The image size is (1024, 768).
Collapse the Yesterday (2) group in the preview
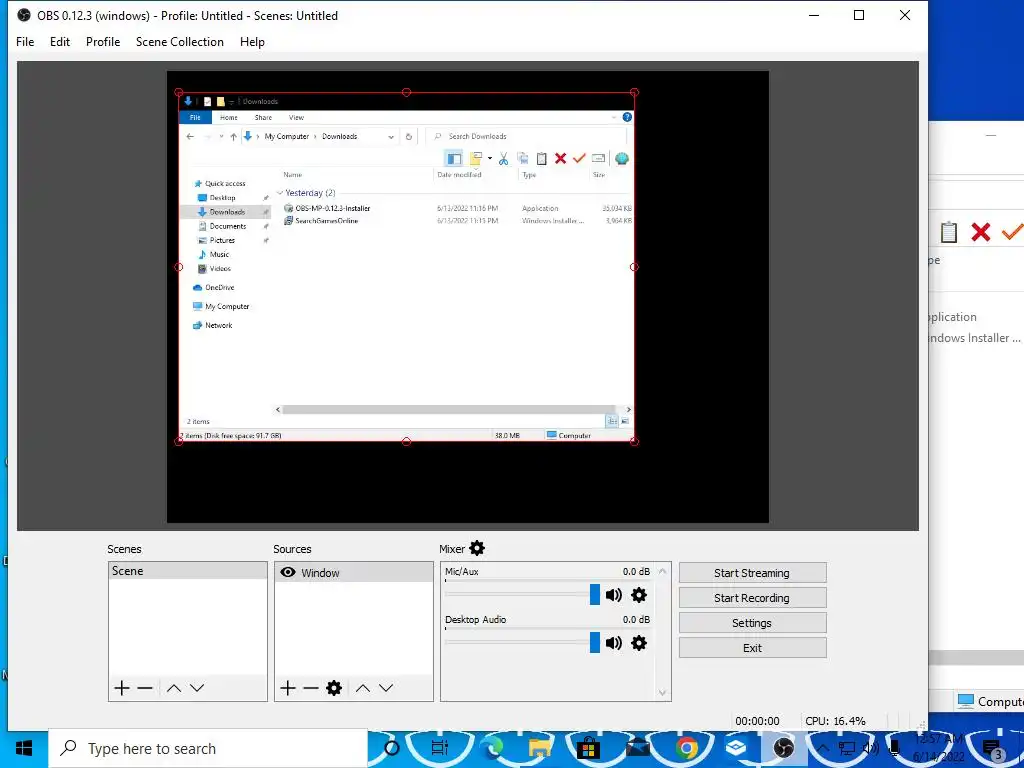(280, 193)
